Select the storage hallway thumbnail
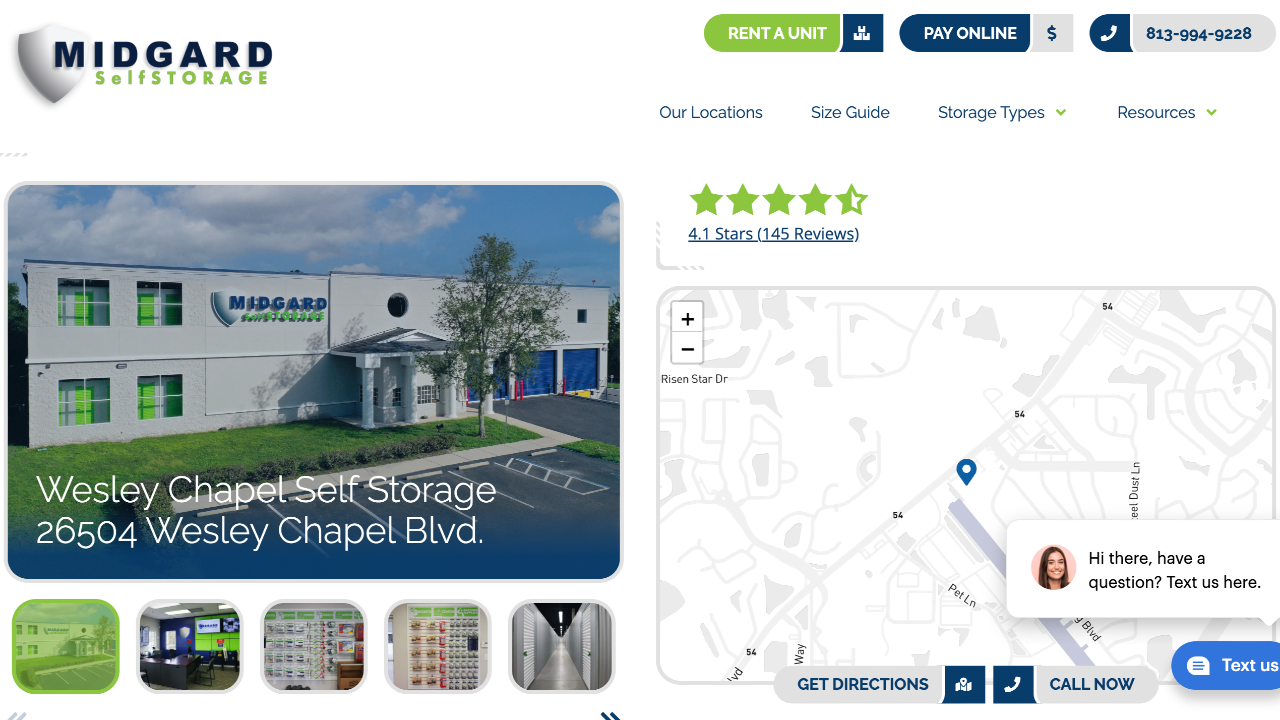The height and width of the screenshot is (720, 1280). coord(562,646)
